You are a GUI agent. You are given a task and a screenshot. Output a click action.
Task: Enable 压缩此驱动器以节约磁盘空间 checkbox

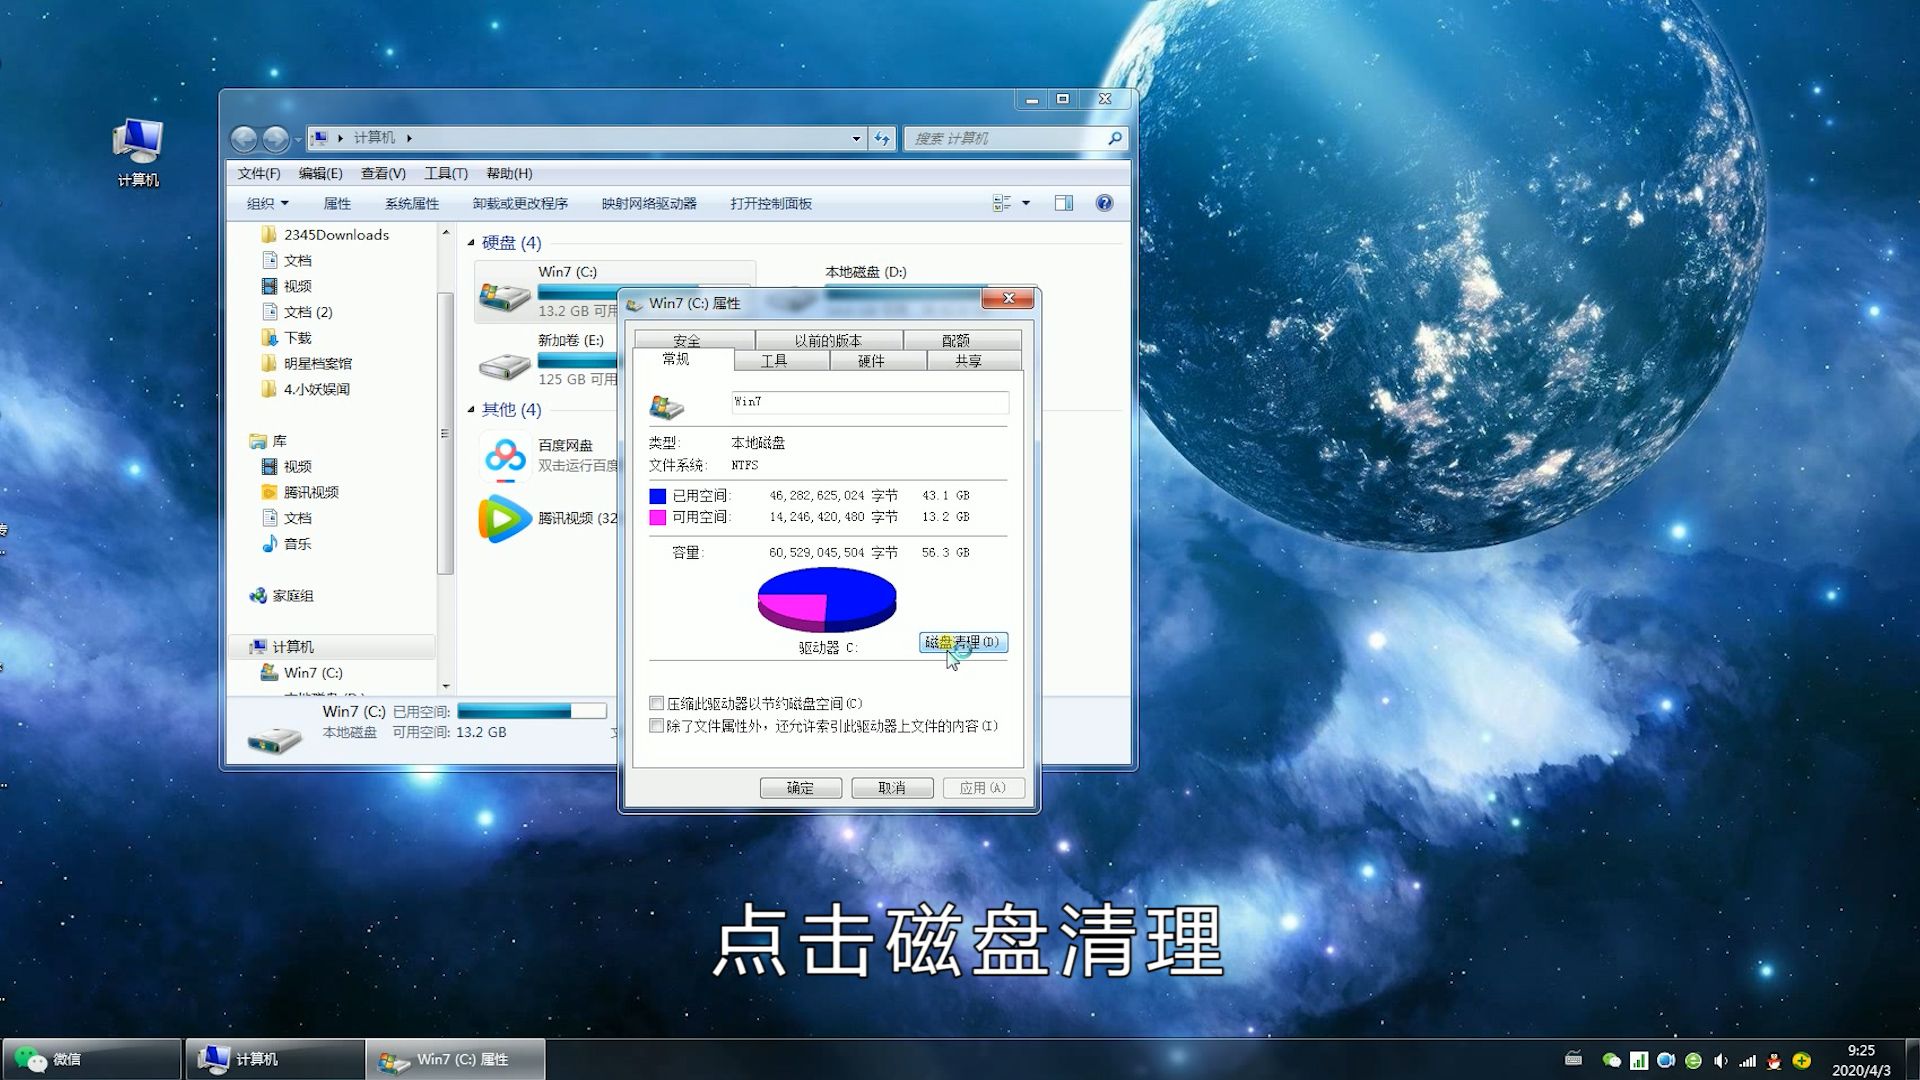(656, 703)
